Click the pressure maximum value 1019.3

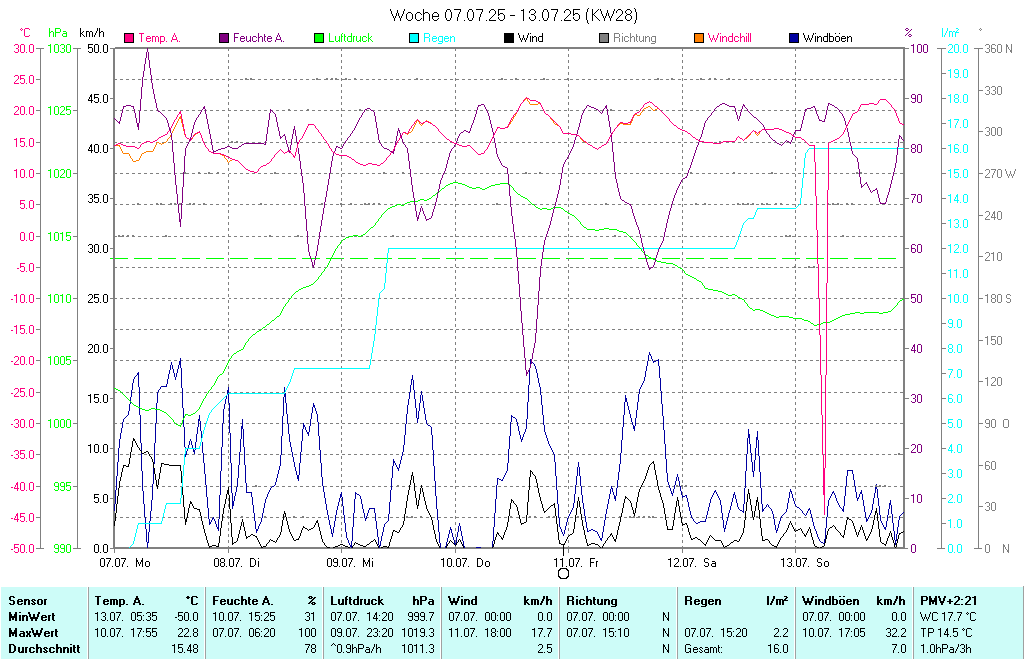click(x=418, y=633)
